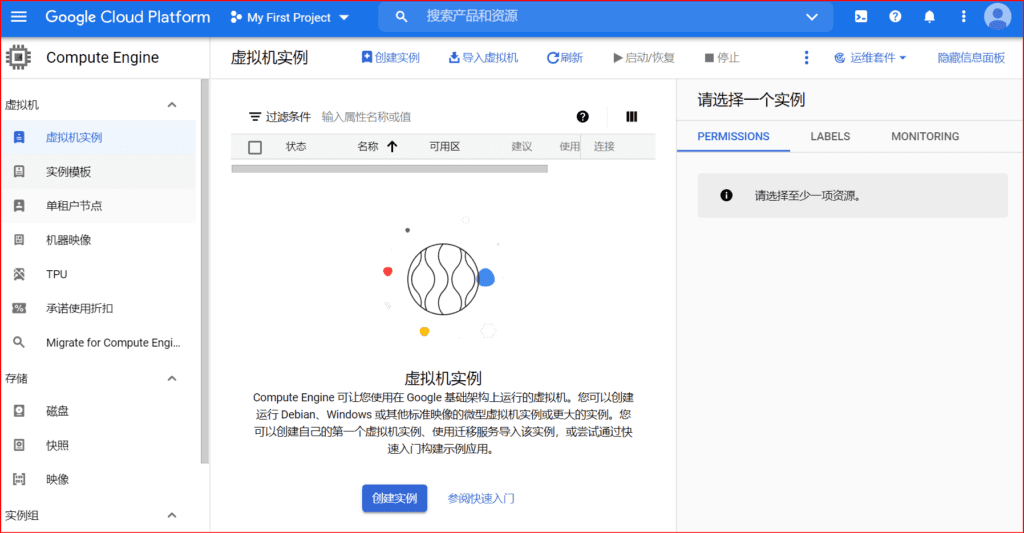Click the 启动/恢复 toolbar button

click(x=644, y=57)
